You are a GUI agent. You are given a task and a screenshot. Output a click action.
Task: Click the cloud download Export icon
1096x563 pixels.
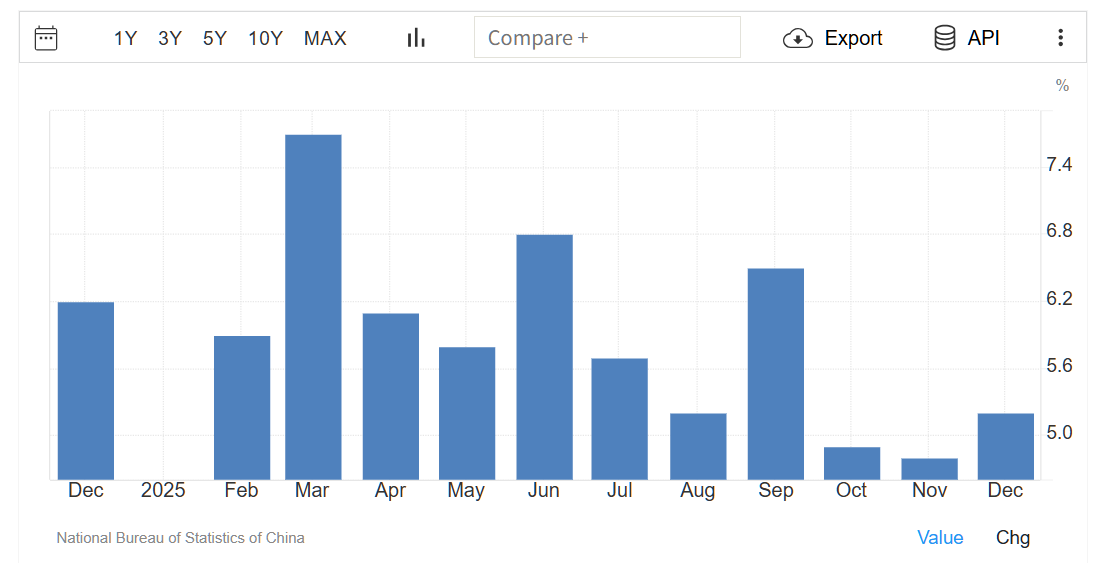797,38
